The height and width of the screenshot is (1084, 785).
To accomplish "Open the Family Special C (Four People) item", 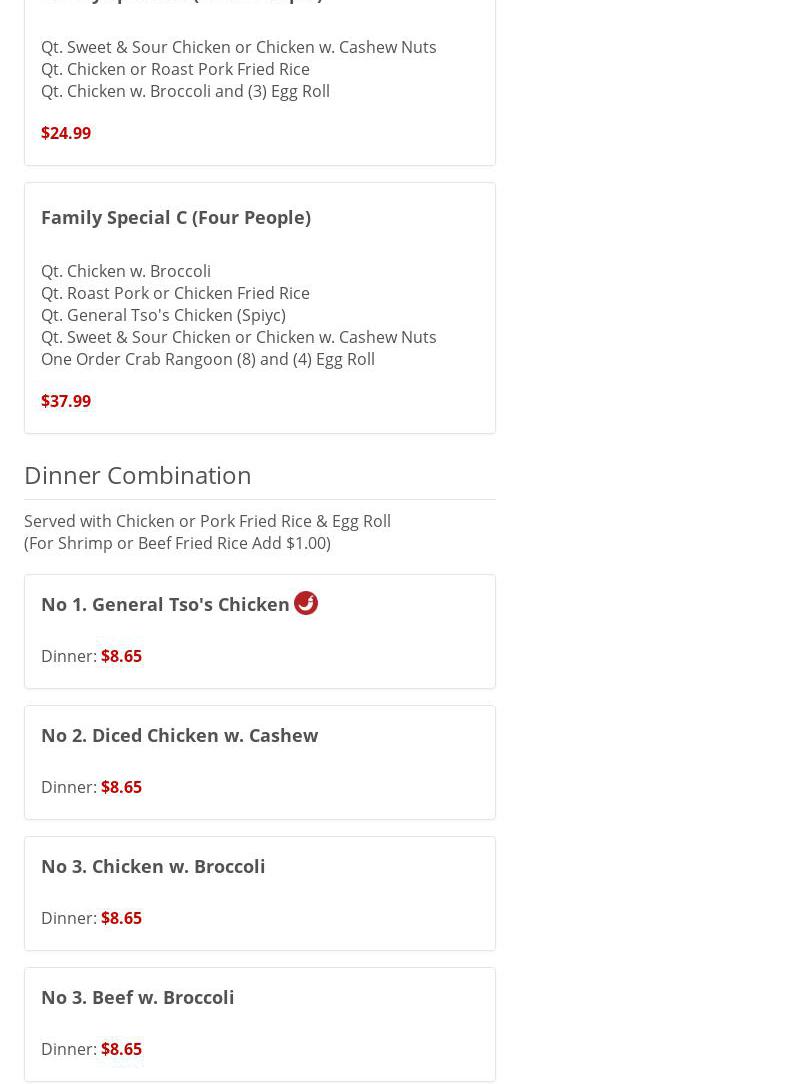I will point(176,217).
